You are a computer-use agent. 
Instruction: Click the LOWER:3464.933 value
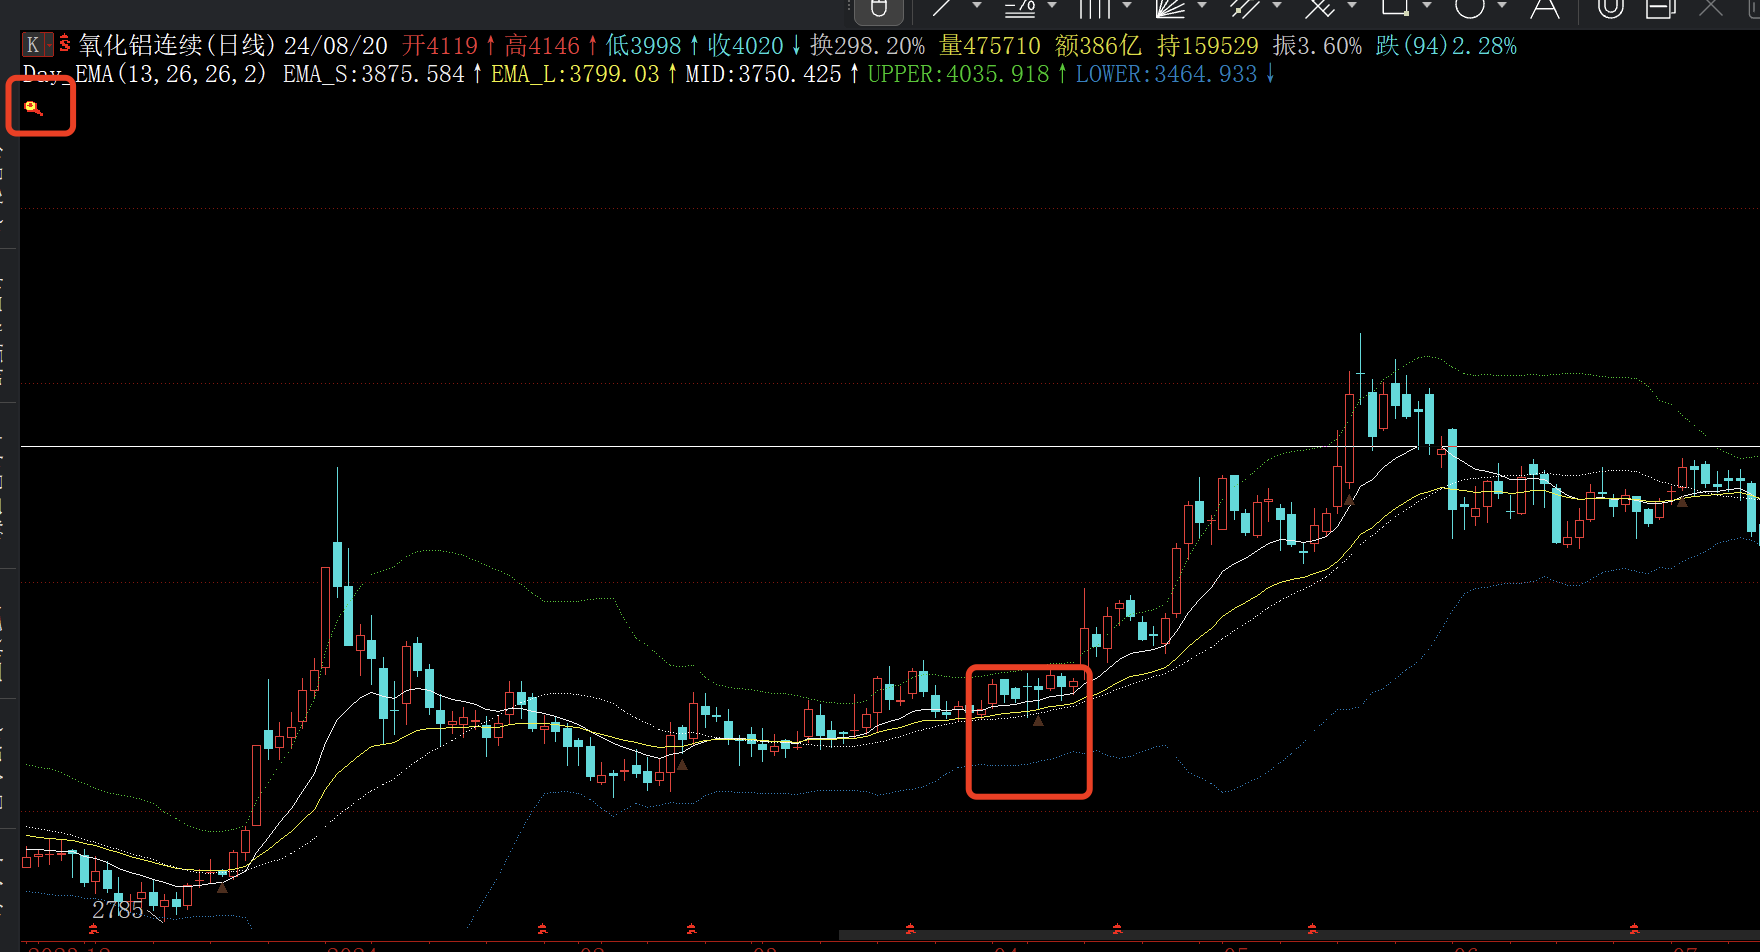(1166, 75)
